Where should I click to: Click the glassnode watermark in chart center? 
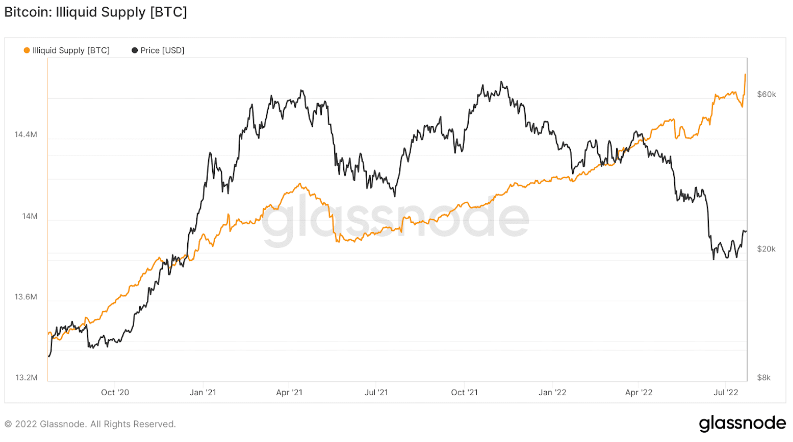coord(395,222)
